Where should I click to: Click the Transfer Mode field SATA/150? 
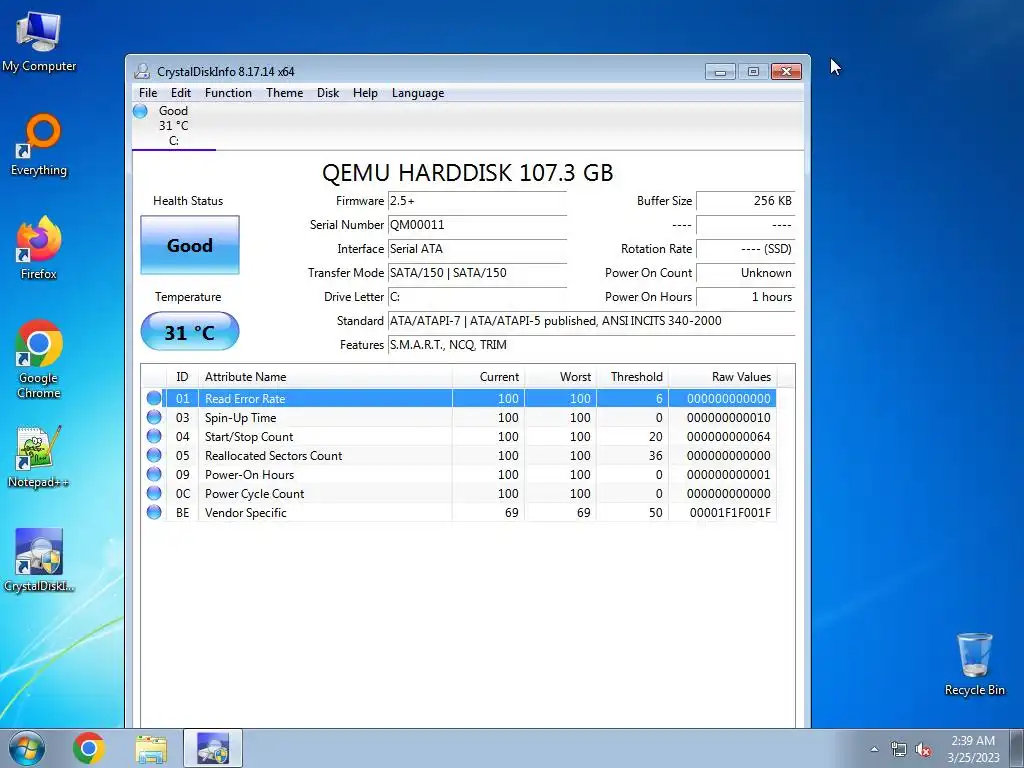[477, 273]
